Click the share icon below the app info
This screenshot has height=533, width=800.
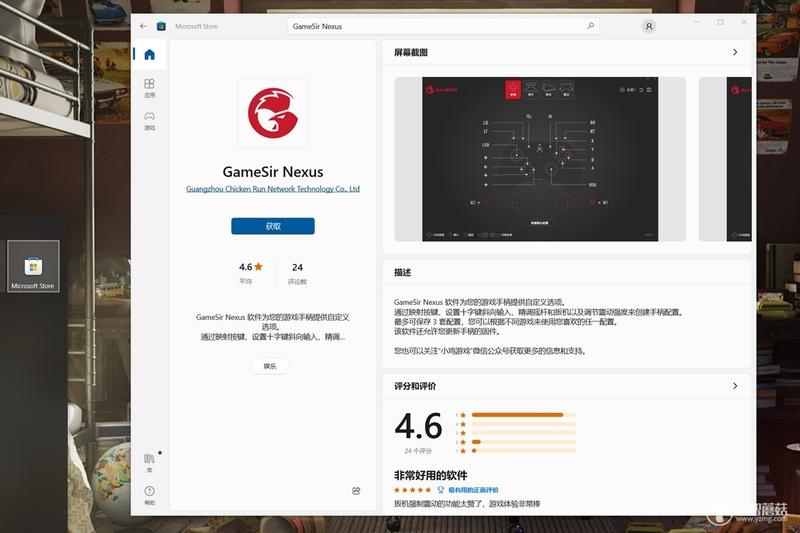click(356, 491)
